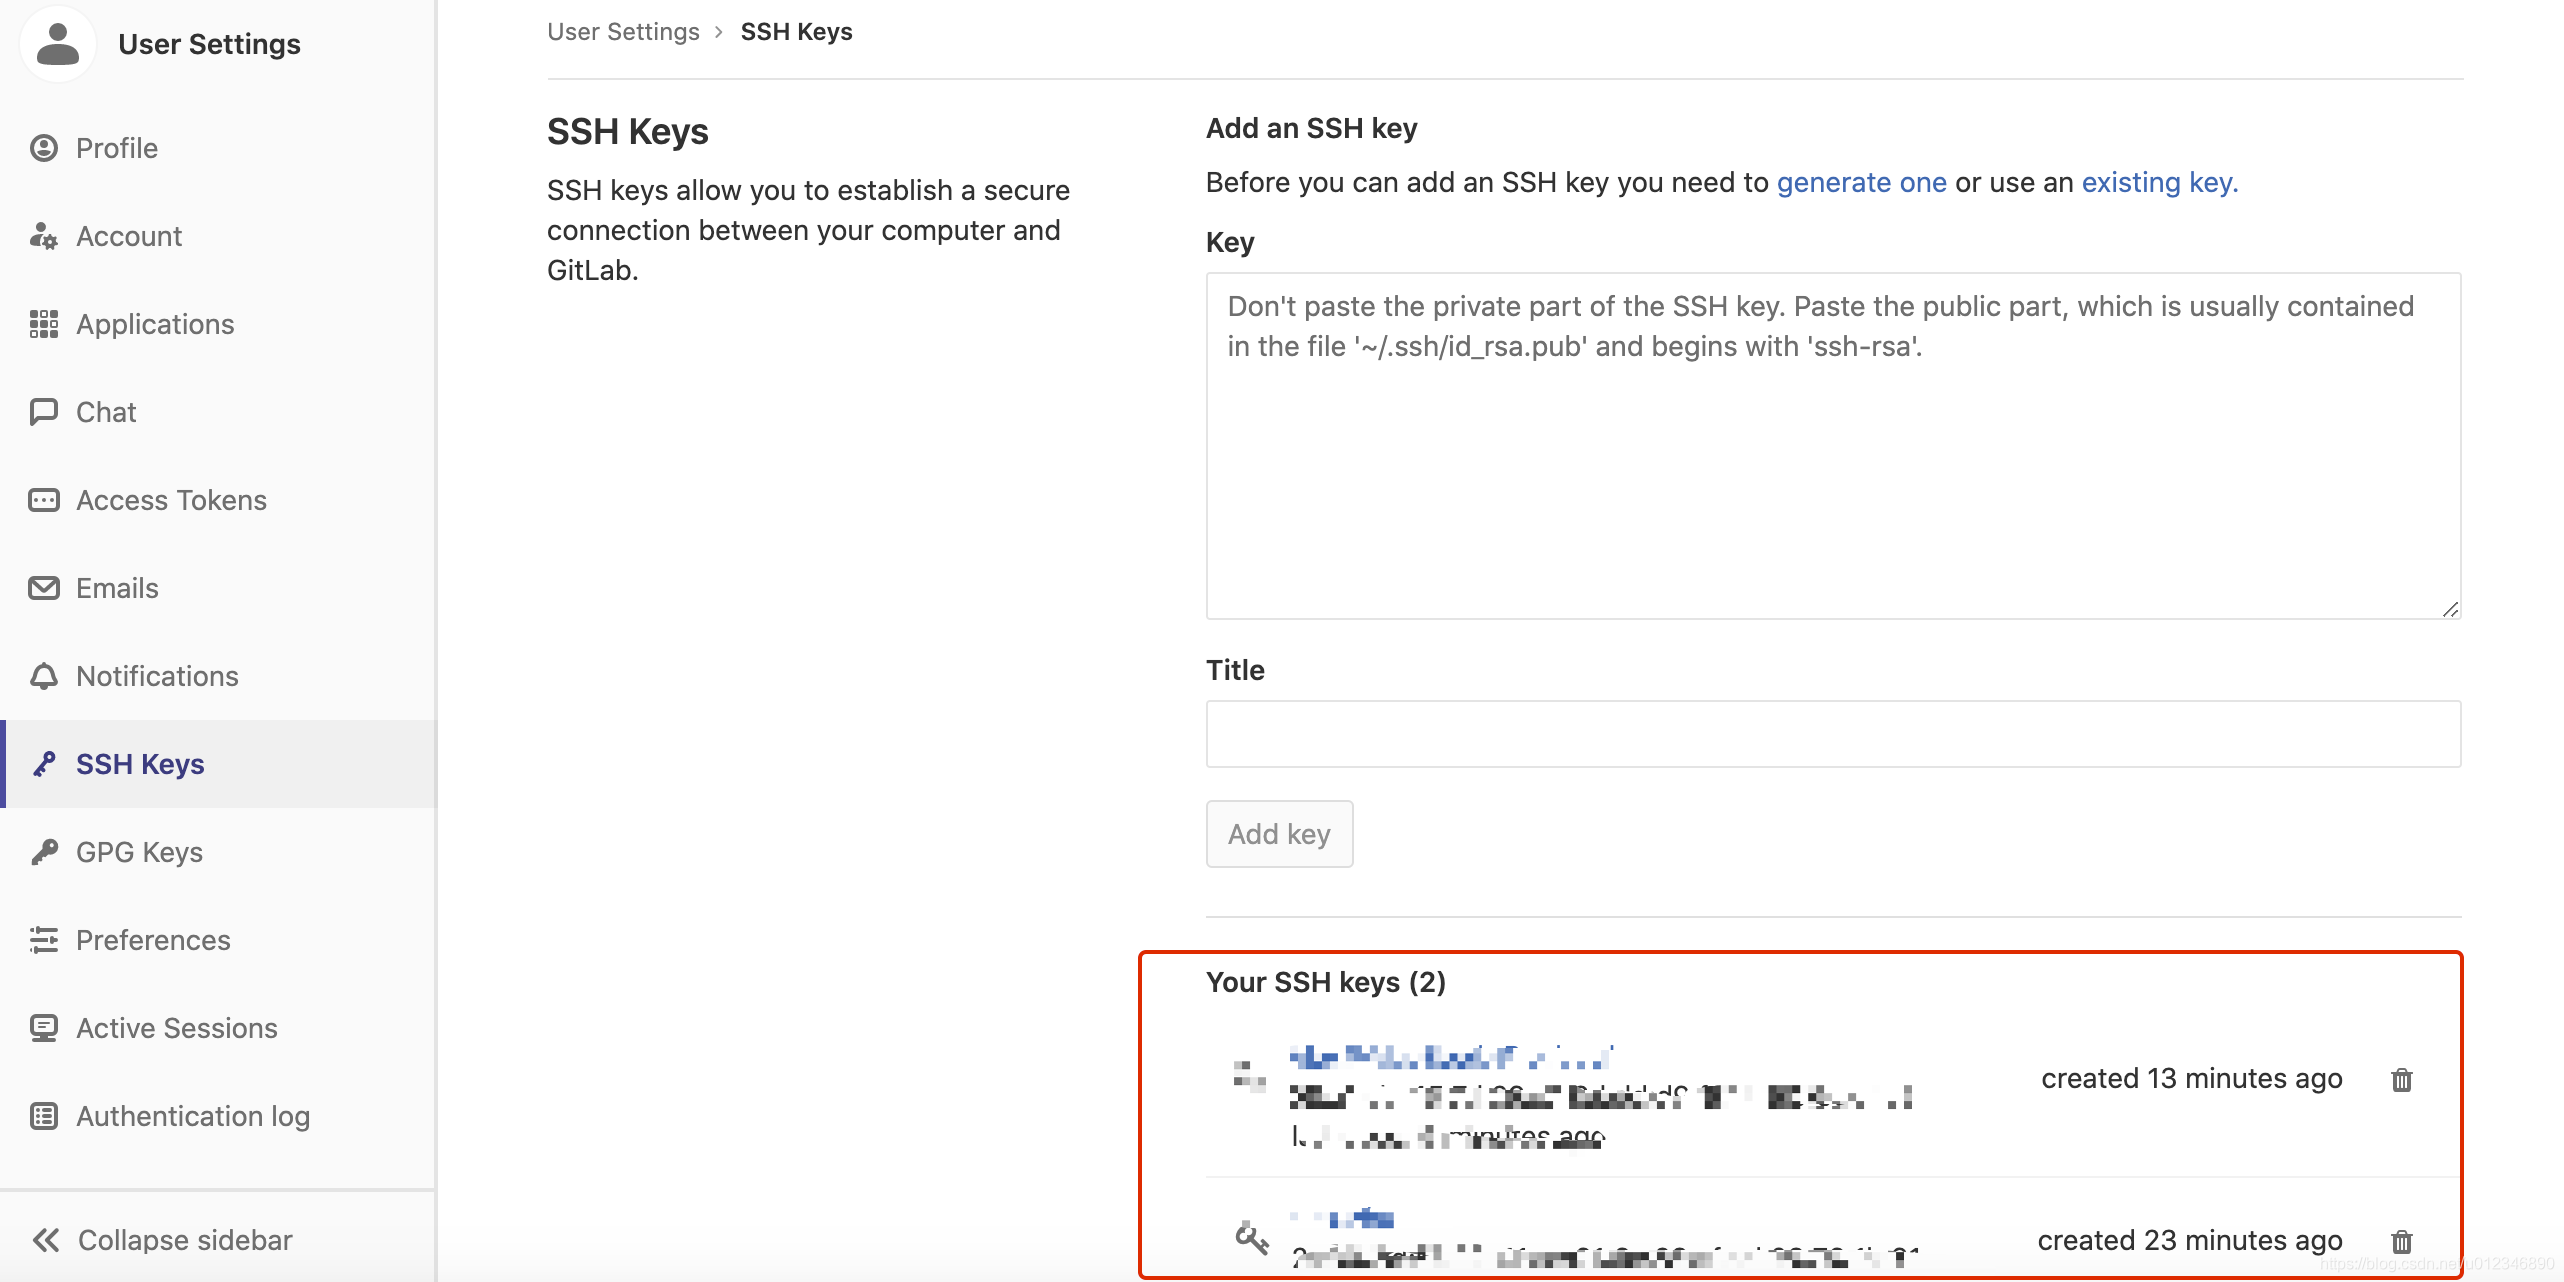Open the second listed SSH key title
The height and width of the screenshot is (1282, 2564).
(x=1342, y=1218)
